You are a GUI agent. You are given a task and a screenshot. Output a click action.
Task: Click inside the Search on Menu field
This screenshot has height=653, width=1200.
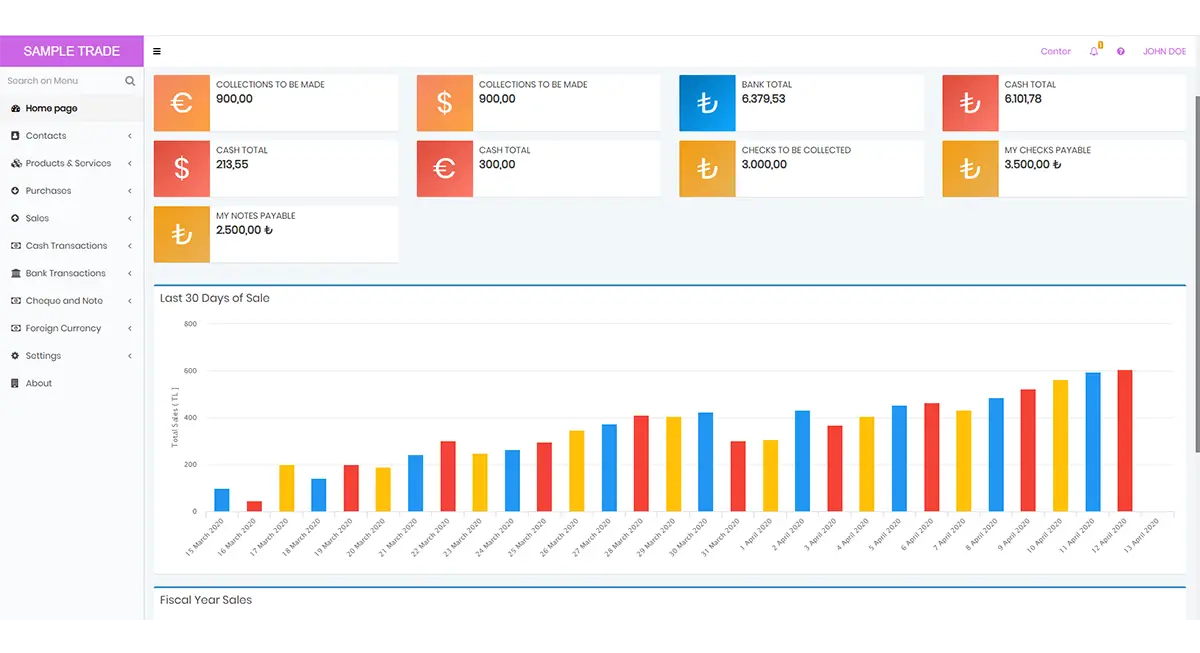(62, 81)
